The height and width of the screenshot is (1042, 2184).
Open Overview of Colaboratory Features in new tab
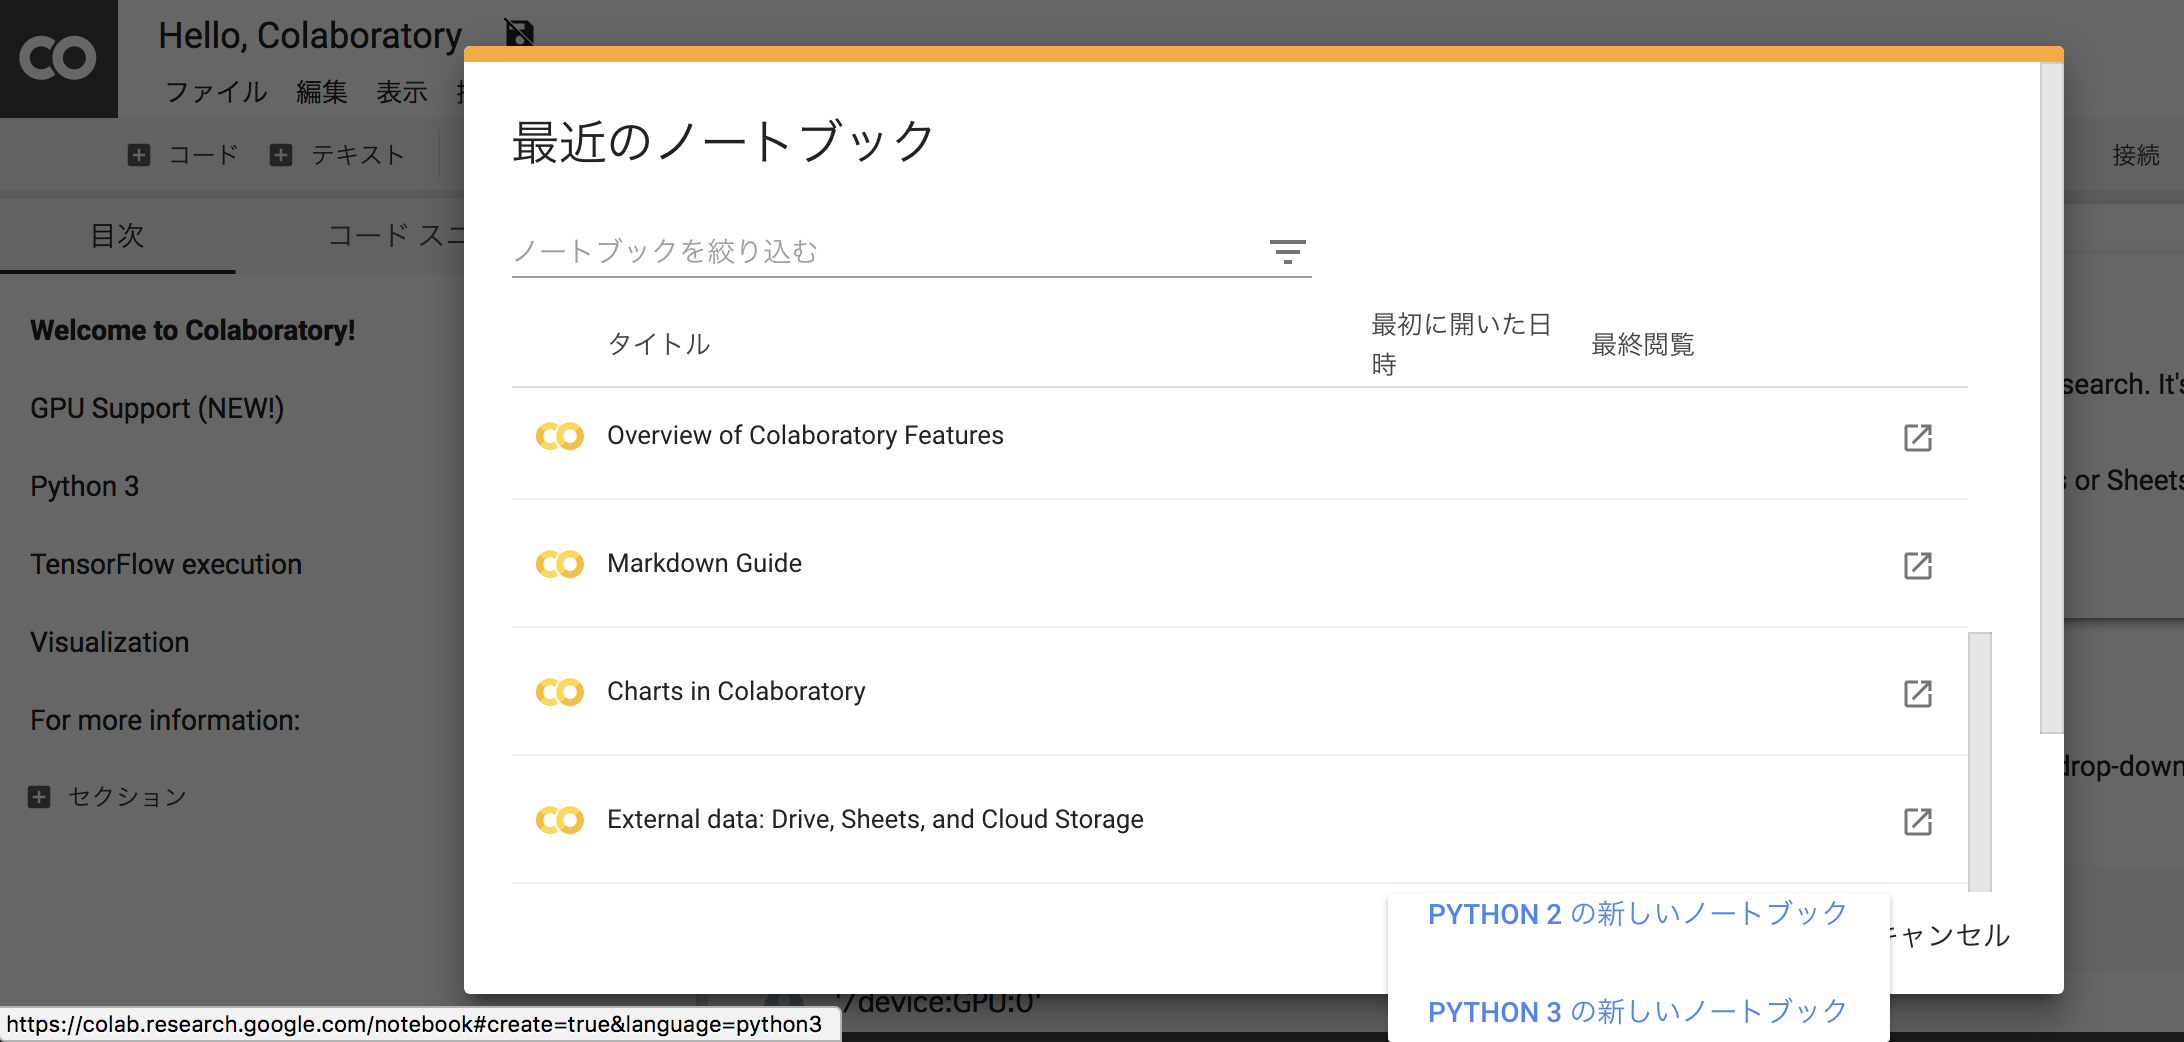click(x=1917, y=437)
